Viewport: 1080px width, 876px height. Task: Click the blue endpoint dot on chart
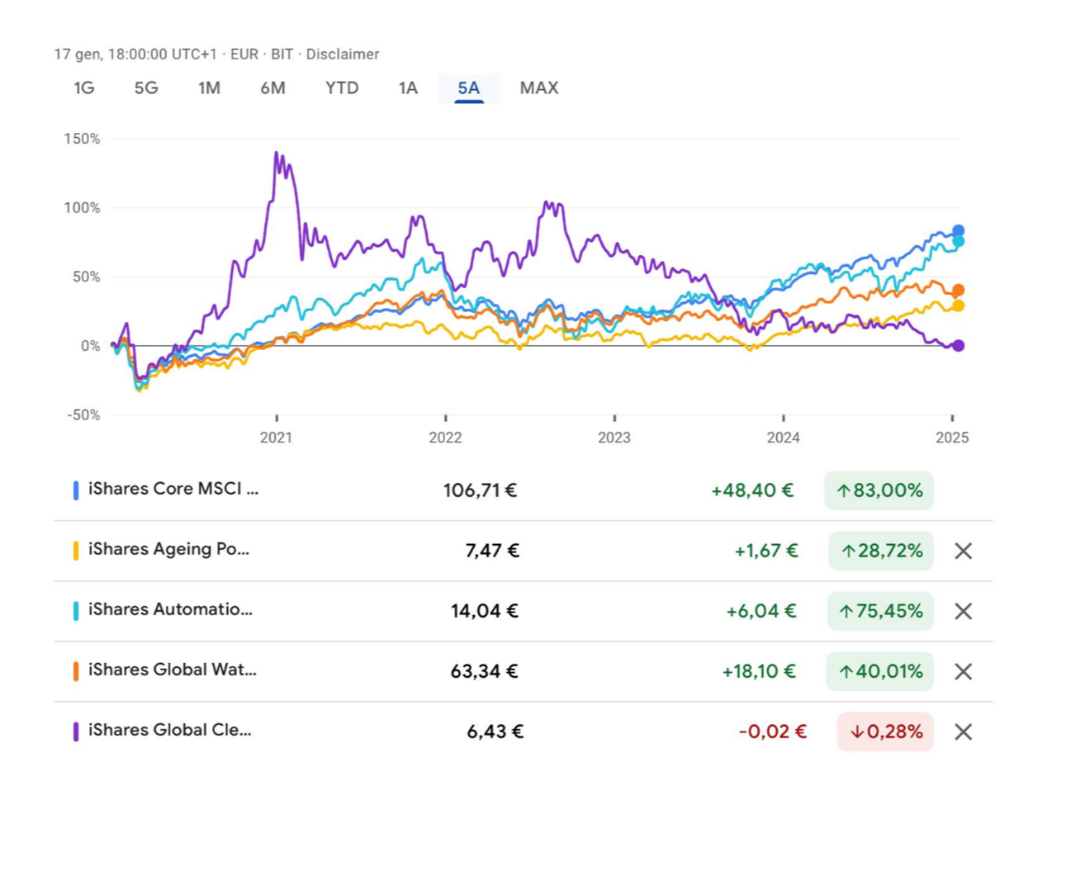point(958,231)
